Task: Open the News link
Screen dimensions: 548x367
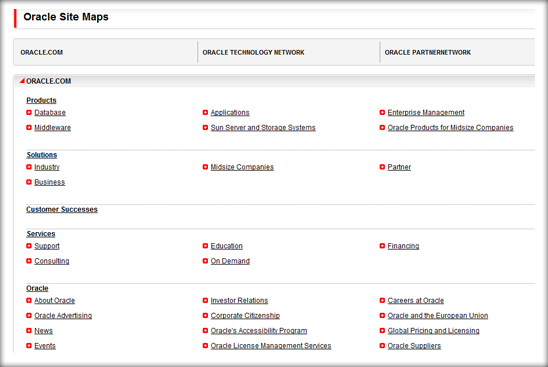Action: pyautogui.click(x=43, y=331)
